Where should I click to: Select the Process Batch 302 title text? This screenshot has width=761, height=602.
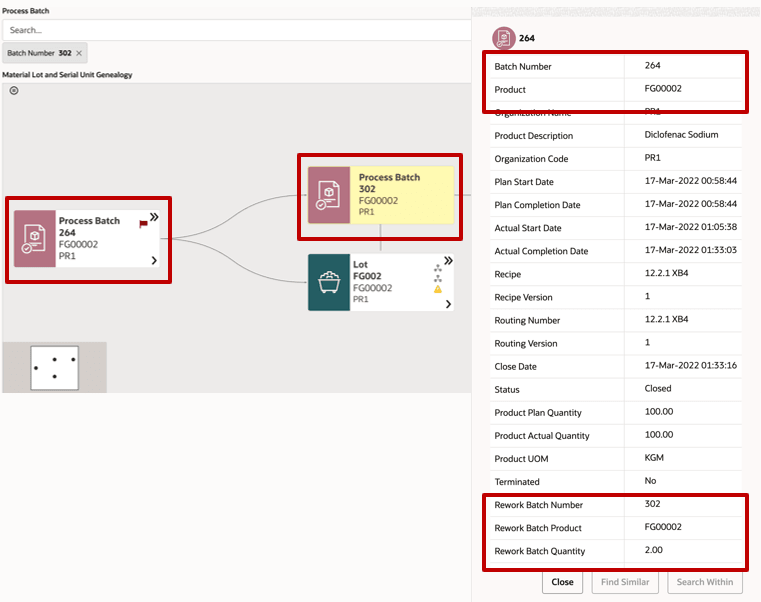tap(389, 183)
